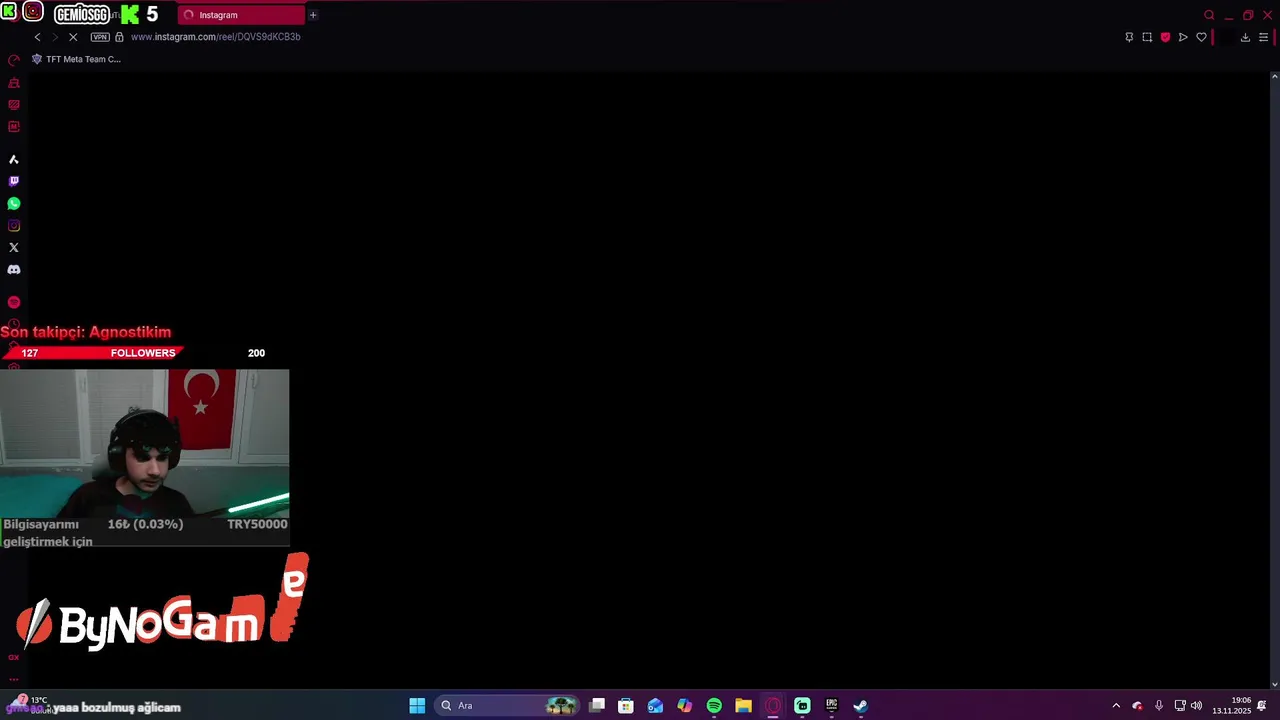Image resolution: width=1280 pixels, height=720 pixels.
Task: Open Epic Games Launcher from taskbar
Action: pos(831,706)
